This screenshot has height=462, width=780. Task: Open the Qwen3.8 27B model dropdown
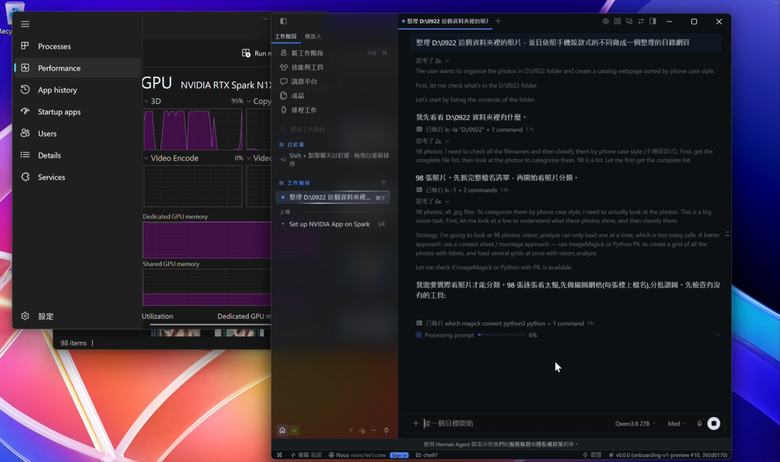pos(635,424)
